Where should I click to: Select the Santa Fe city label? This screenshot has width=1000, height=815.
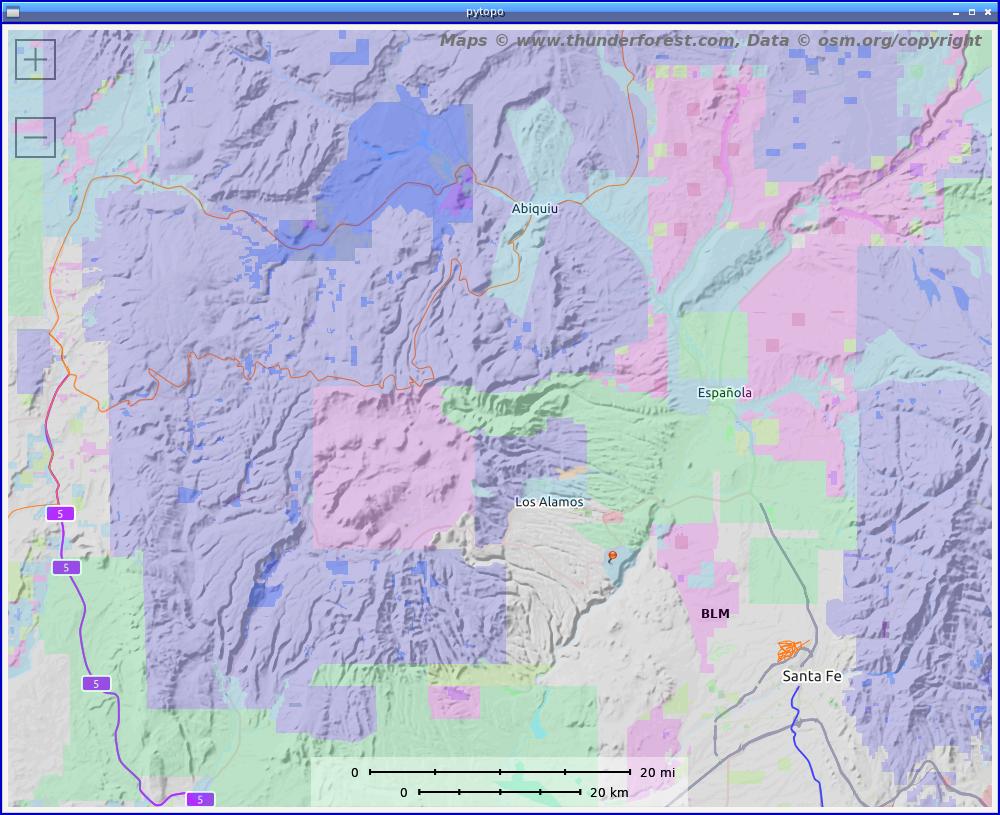pyautogui.click(x=812, y=676)
